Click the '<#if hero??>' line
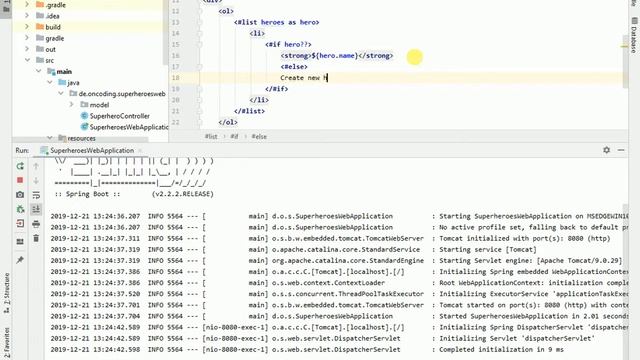The height and width of the screenshot is (360, 640). (x=288, y=44)
